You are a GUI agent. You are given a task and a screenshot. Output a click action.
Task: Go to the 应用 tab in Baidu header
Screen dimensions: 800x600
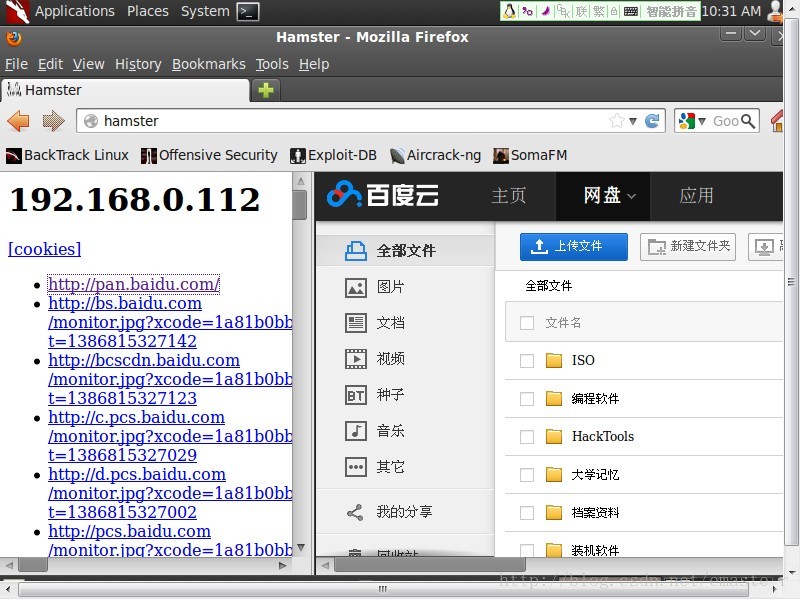[696, 196]
